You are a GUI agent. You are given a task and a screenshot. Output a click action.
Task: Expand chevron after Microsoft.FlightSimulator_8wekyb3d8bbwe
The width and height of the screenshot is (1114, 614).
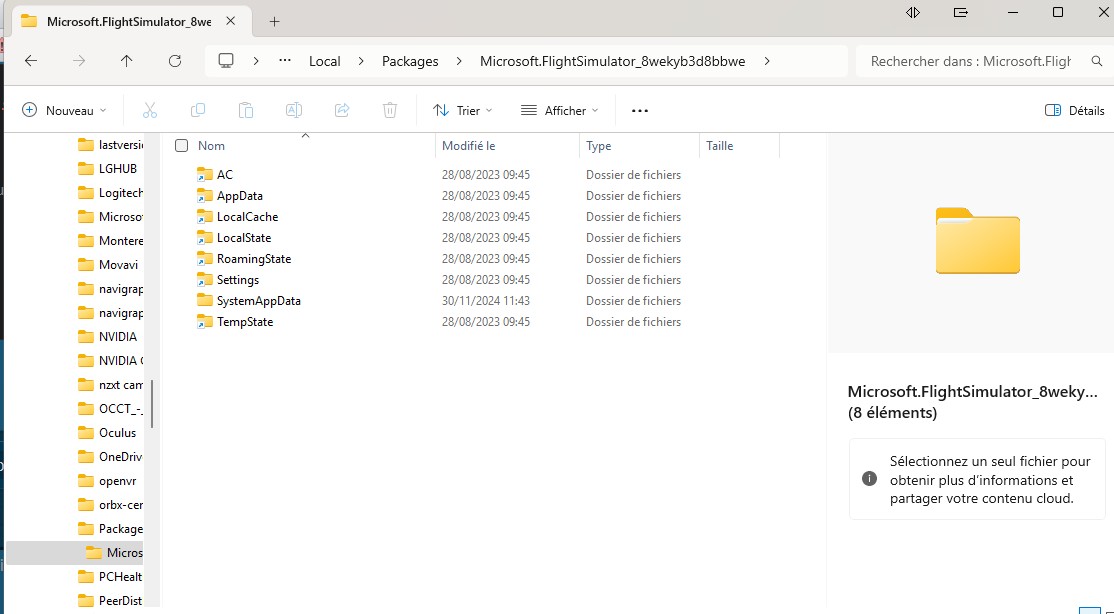[x=767, y=61]
